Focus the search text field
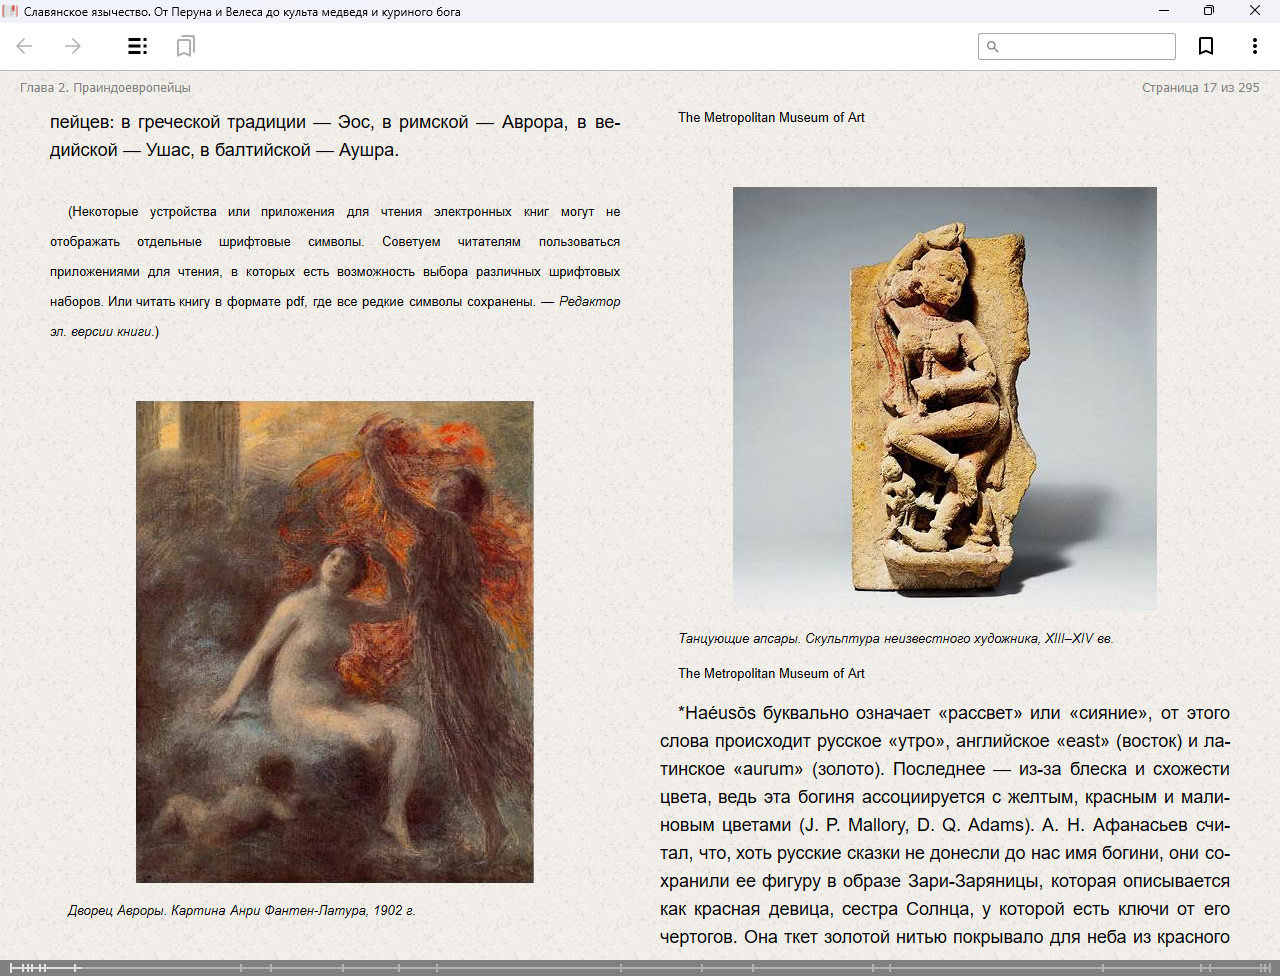1280x976 pixels. [x=1086, y=46]
